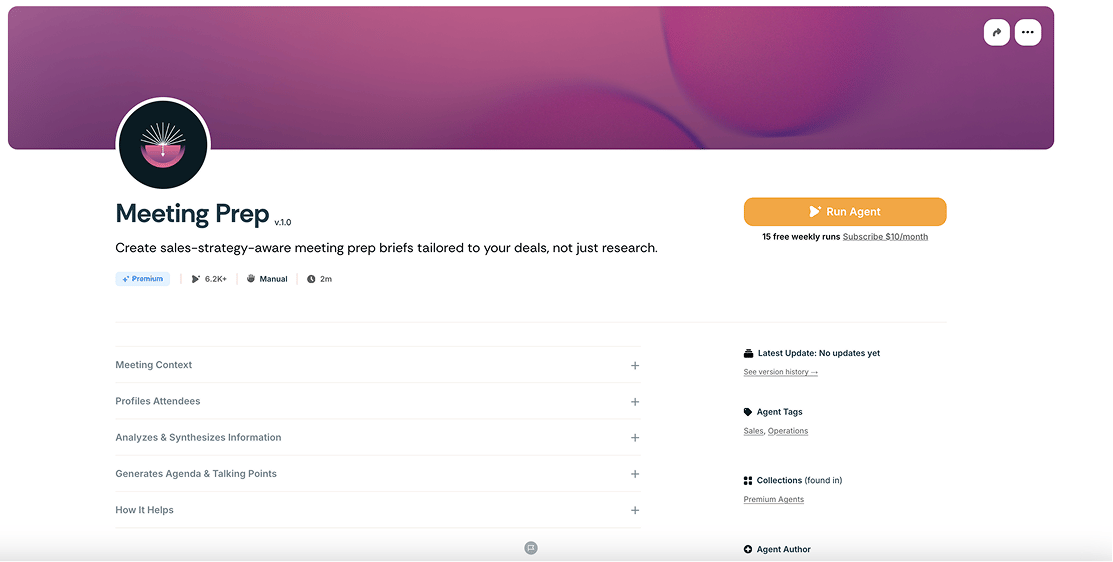
Task: Open the three-dots more options menu
Action: [1027, 33]
